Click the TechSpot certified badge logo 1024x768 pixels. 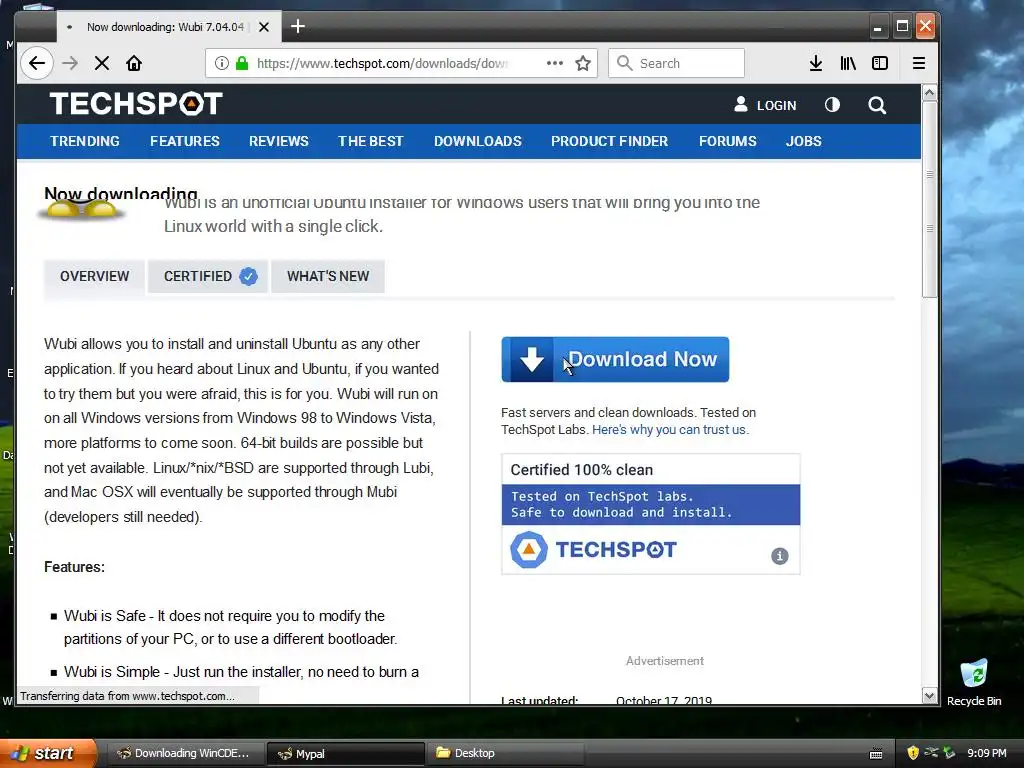(594, 550)
